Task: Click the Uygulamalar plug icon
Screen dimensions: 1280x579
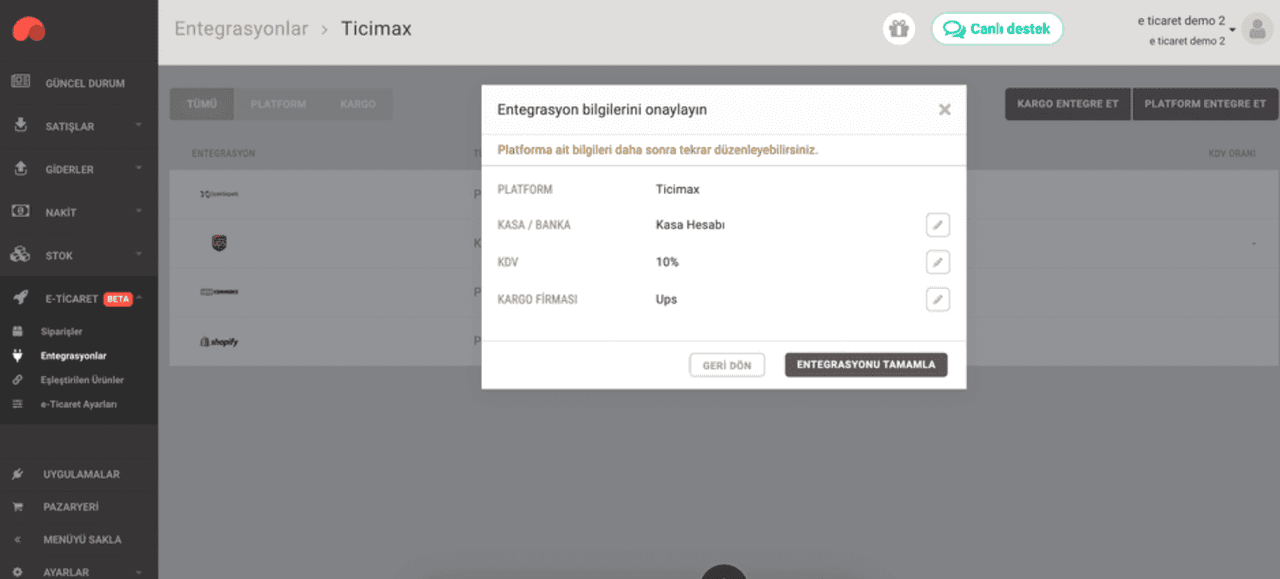Action: point(17,474)
